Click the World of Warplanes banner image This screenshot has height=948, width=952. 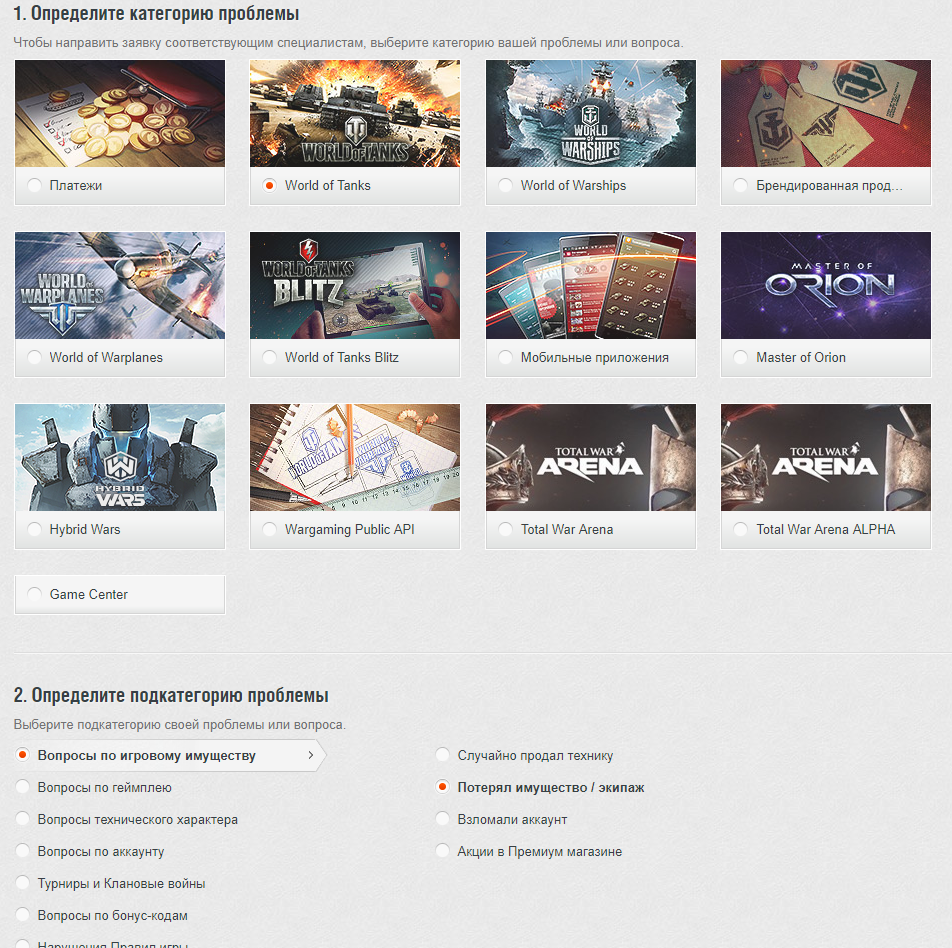click(120, 285)
